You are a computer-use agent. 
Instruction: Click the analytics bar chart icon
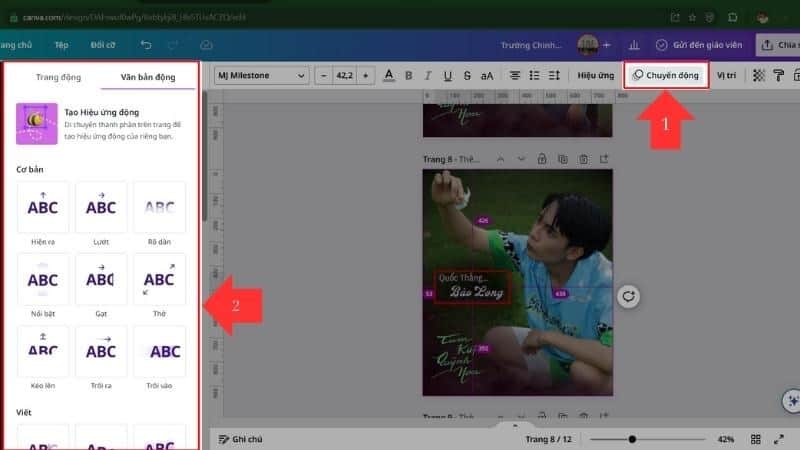pos(633,45)
